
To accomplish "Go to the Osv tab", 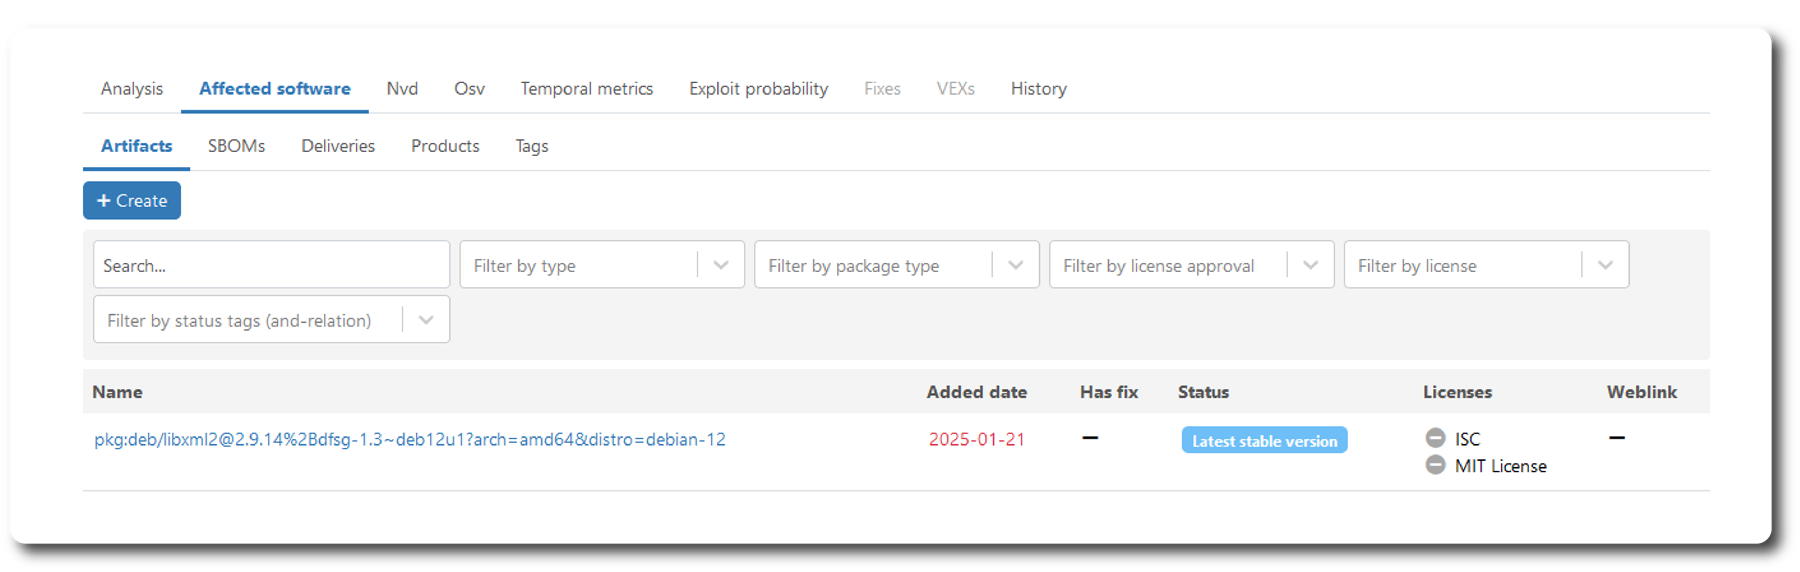I will 469,89.
